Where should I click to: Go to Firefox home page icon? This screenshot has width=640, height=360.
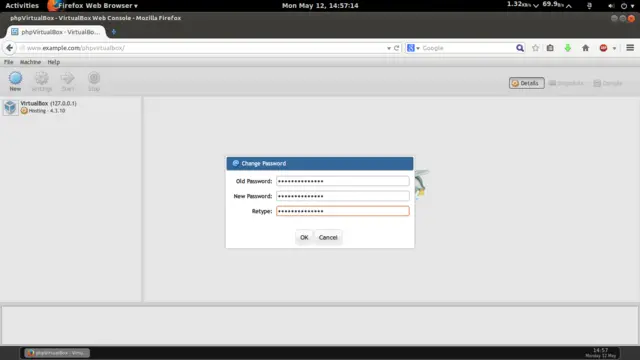point(585,48)
